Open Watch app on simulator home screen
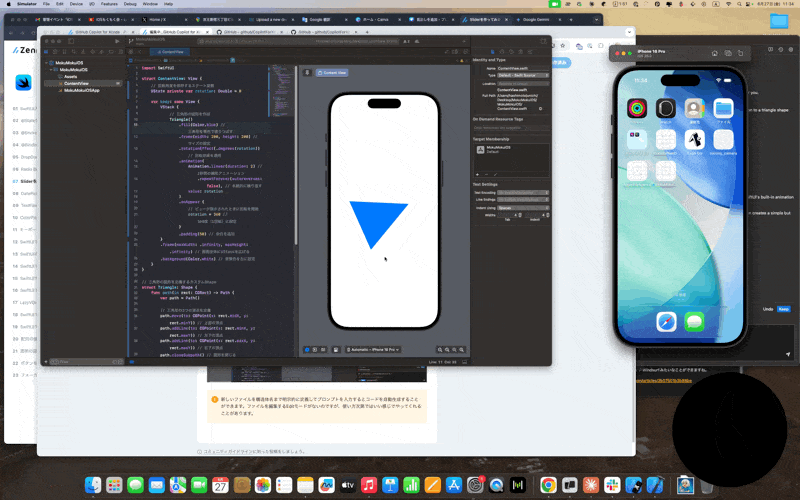The image size is (800, 500). (x=665, y=109)
